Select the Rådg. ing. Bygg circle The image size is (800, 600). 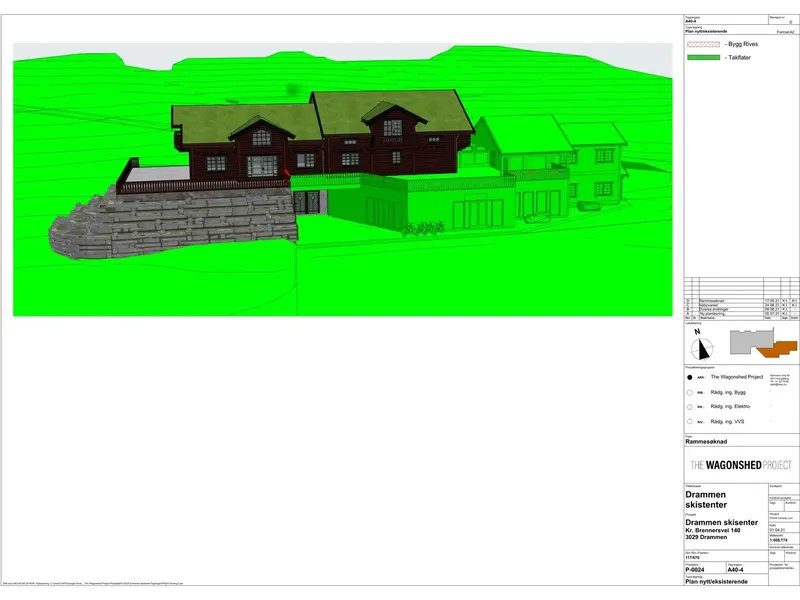(690, 393)
